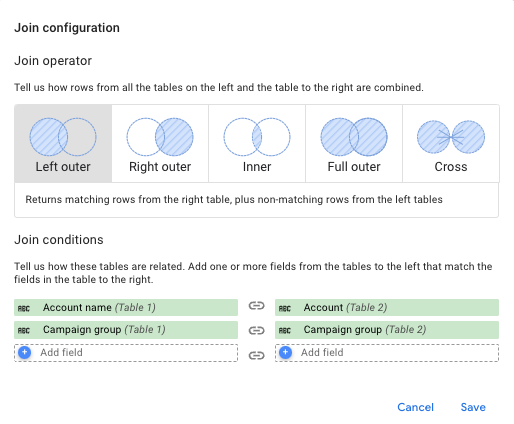The image size is (514, 424).
Task: Select the Right outer label option
Action: 160,167
